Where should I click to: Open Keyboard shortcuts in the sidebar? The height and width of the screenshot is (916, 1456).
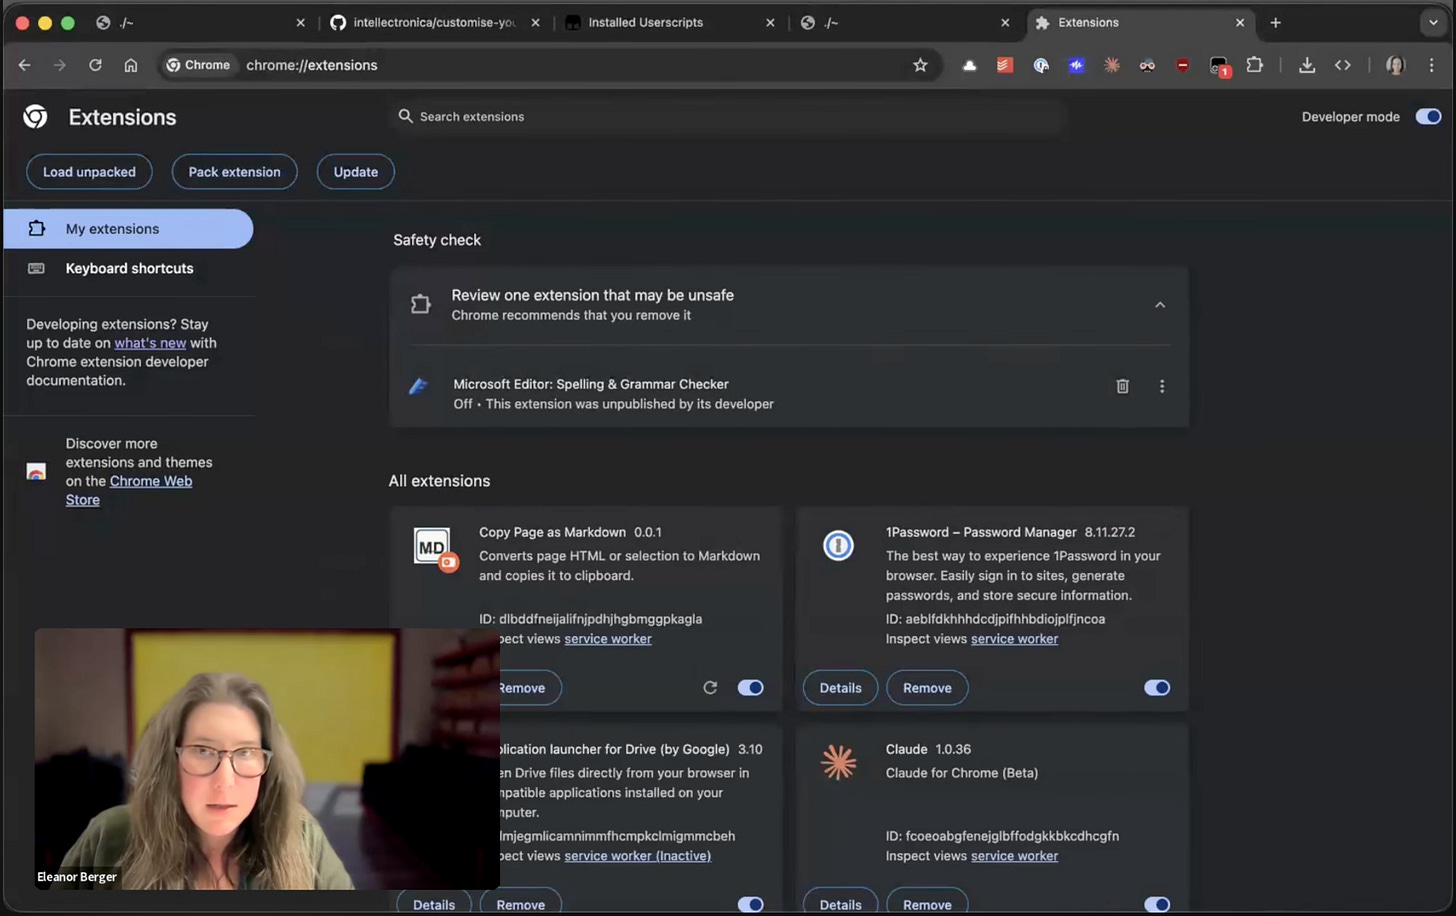point(128,268)
